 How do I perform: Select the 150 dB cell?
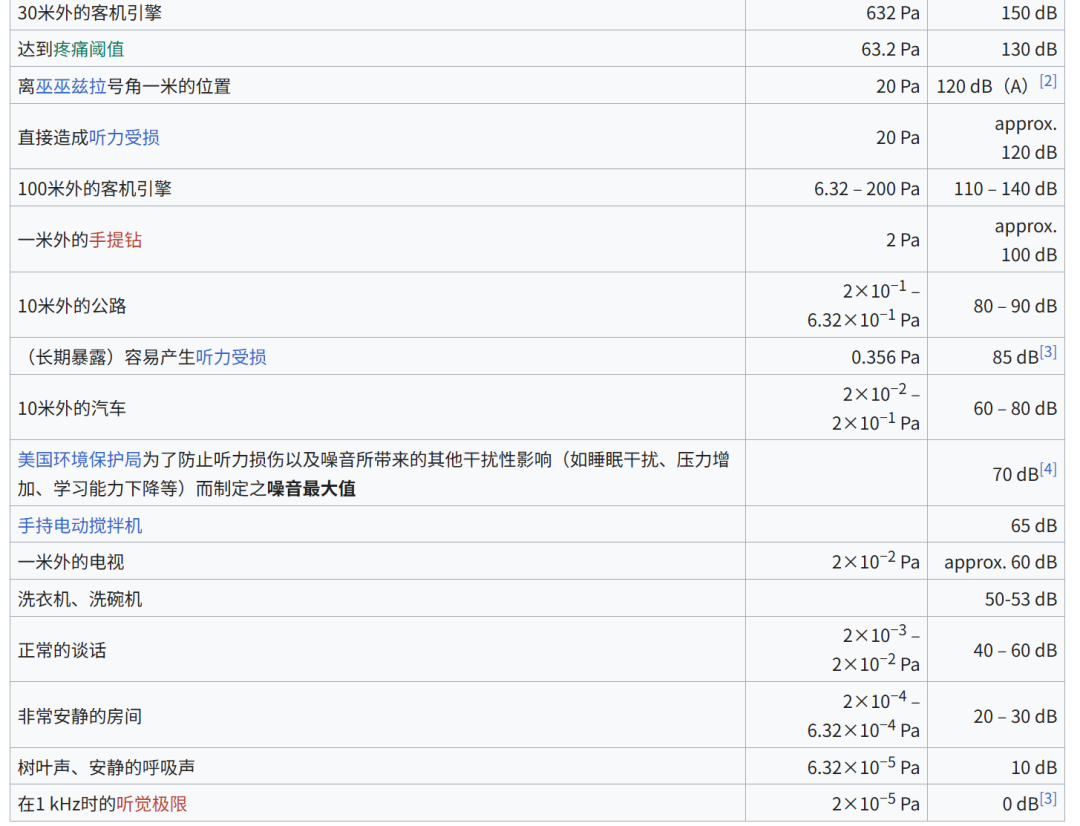(x=1028, y=13)
